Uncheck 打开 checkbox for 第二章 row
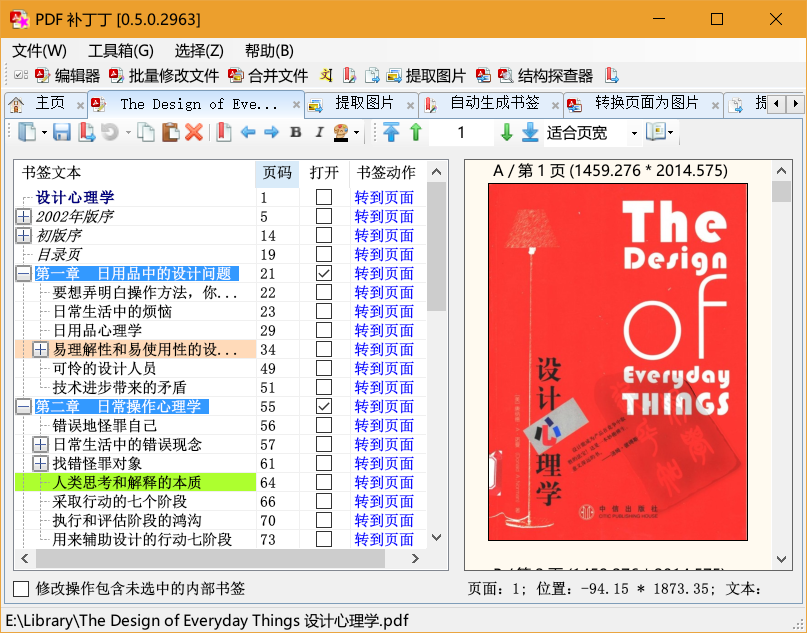Viewport: 807px width, 633px height. [x=324, y=407]
